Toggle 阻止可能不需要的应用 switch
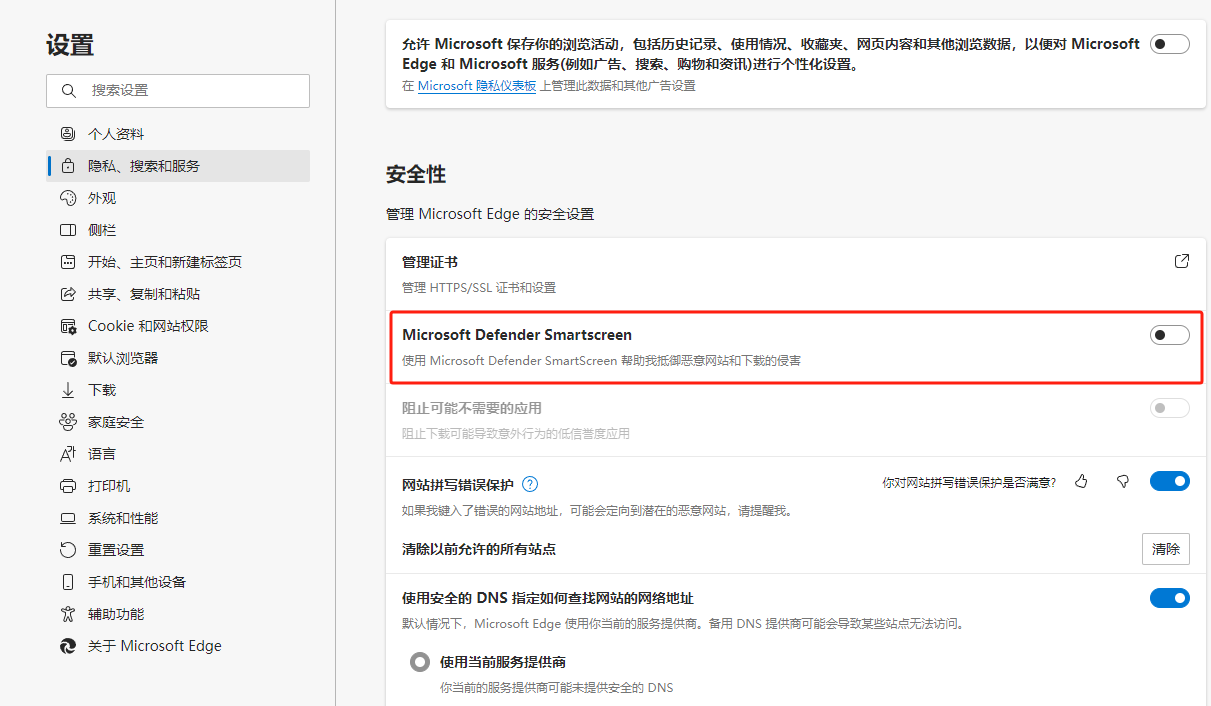 point(1170,408)
